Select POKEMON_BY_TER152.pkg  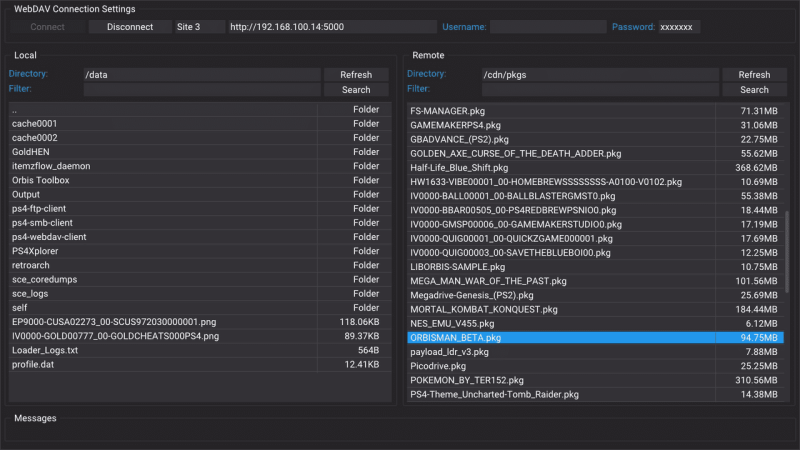pos(595,380)
